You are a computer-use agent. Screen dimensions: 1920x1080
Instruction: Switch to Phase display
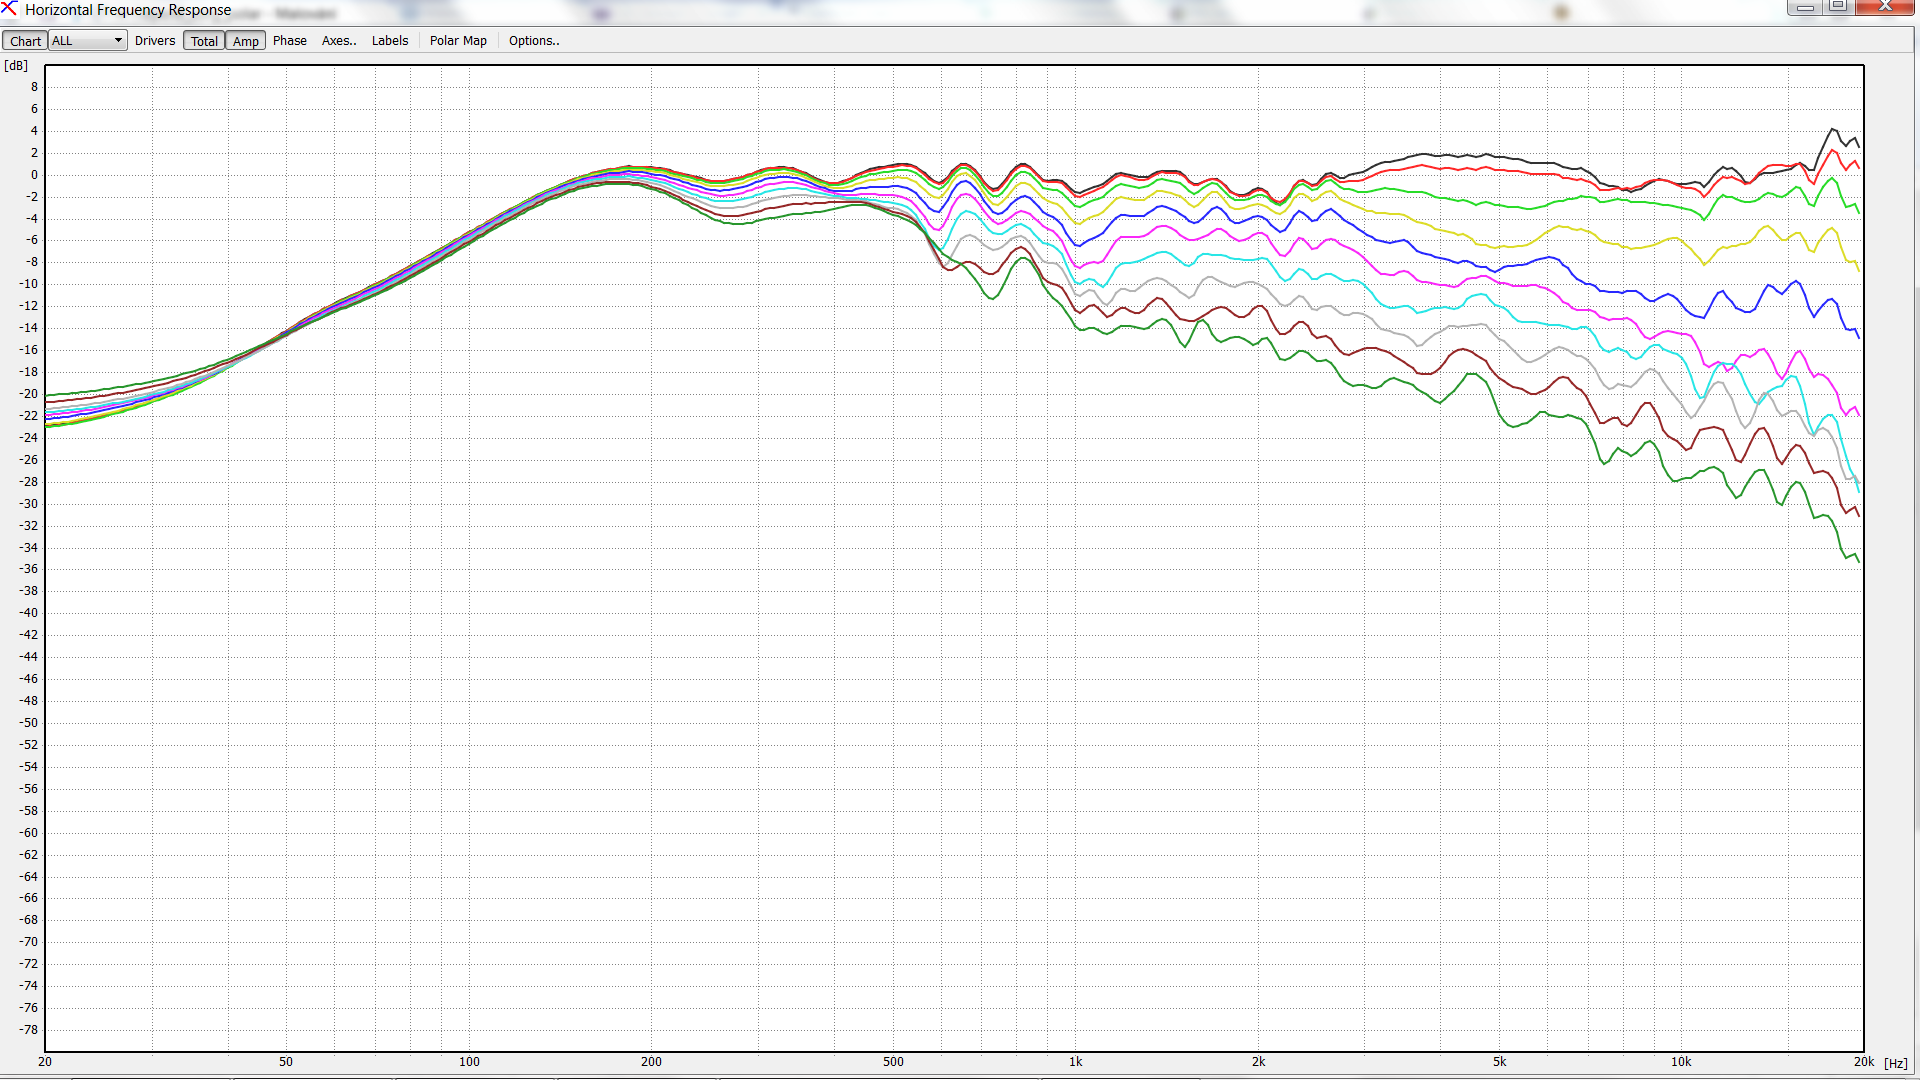(x=290, y=41)
